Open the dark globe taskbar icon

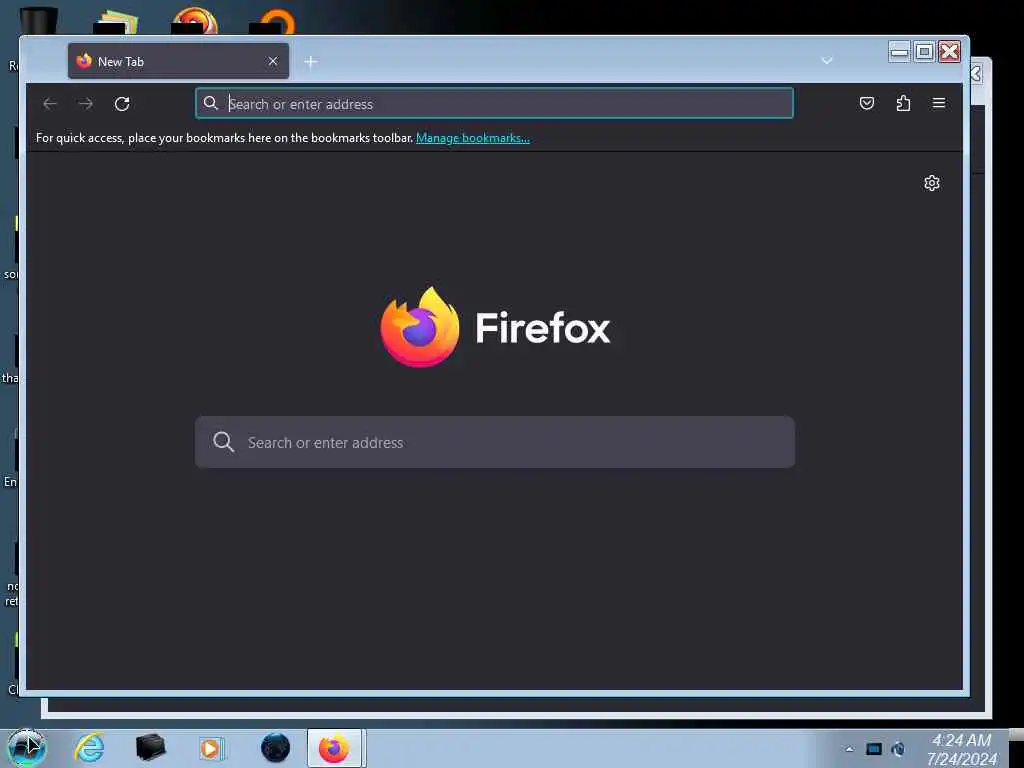[275, 748]
